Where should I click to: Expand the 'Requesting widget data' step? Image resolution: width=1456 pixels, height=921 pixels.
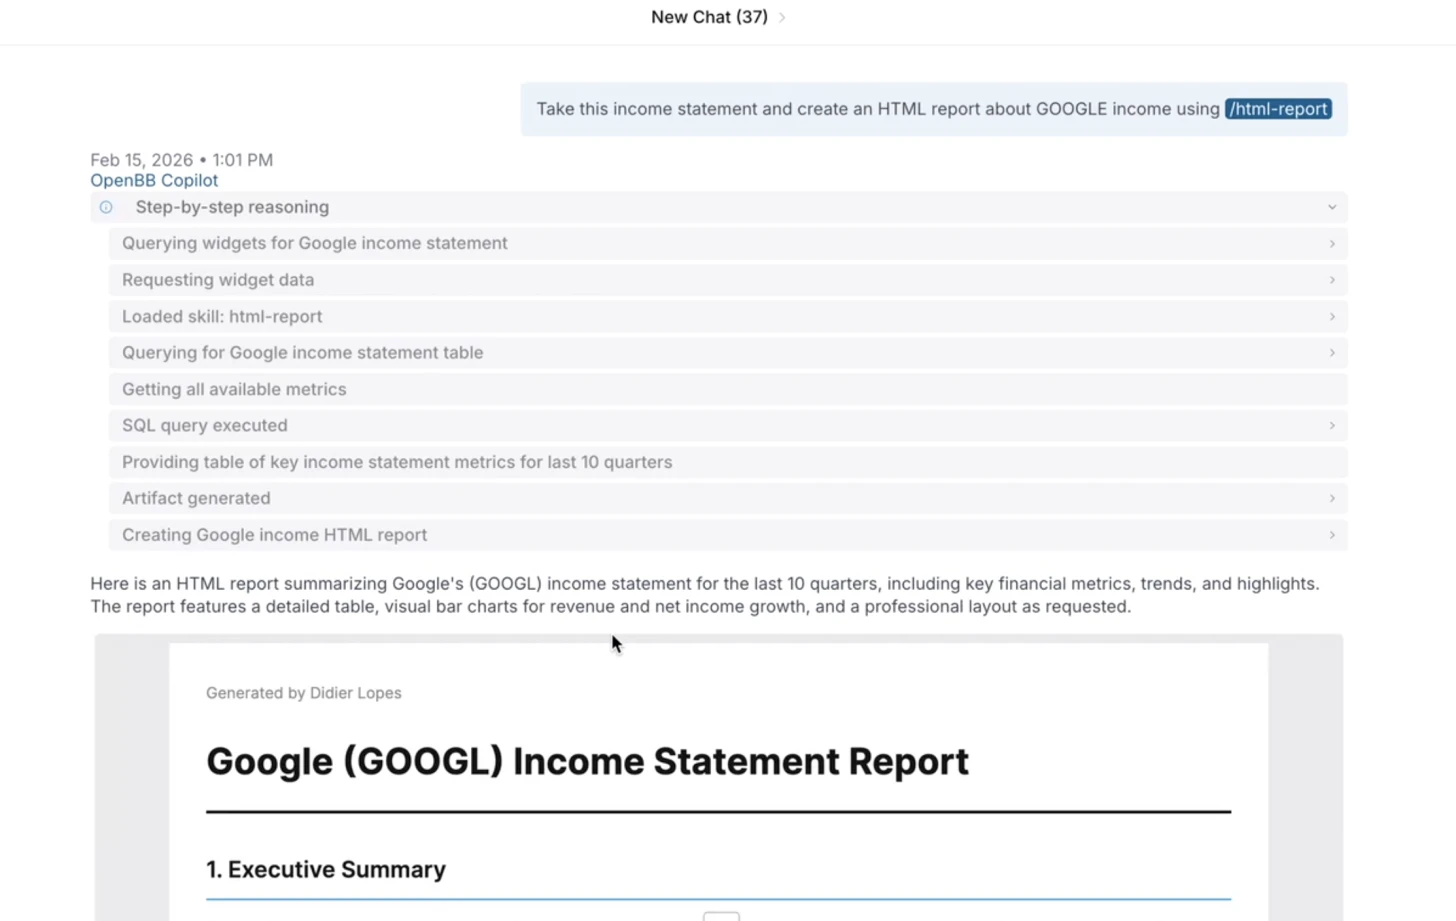[x=1332, y=280]
